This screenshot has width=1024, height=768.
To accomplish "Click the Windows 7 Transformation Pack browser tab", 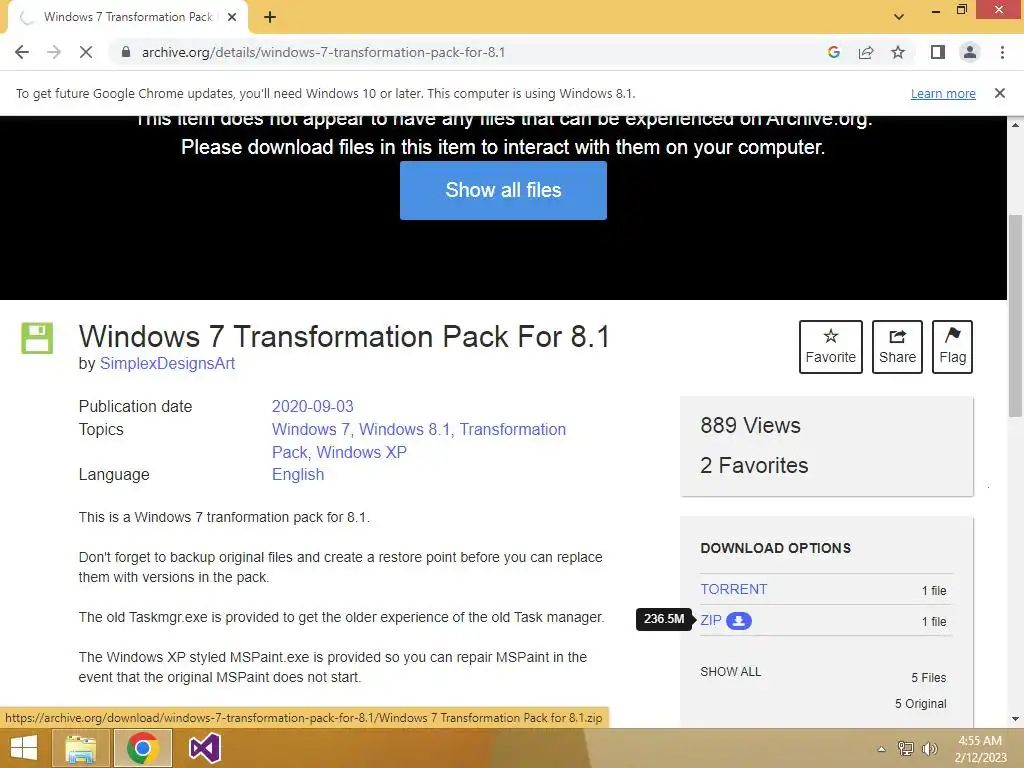I will pyautogui.click(x=127, y=17).
